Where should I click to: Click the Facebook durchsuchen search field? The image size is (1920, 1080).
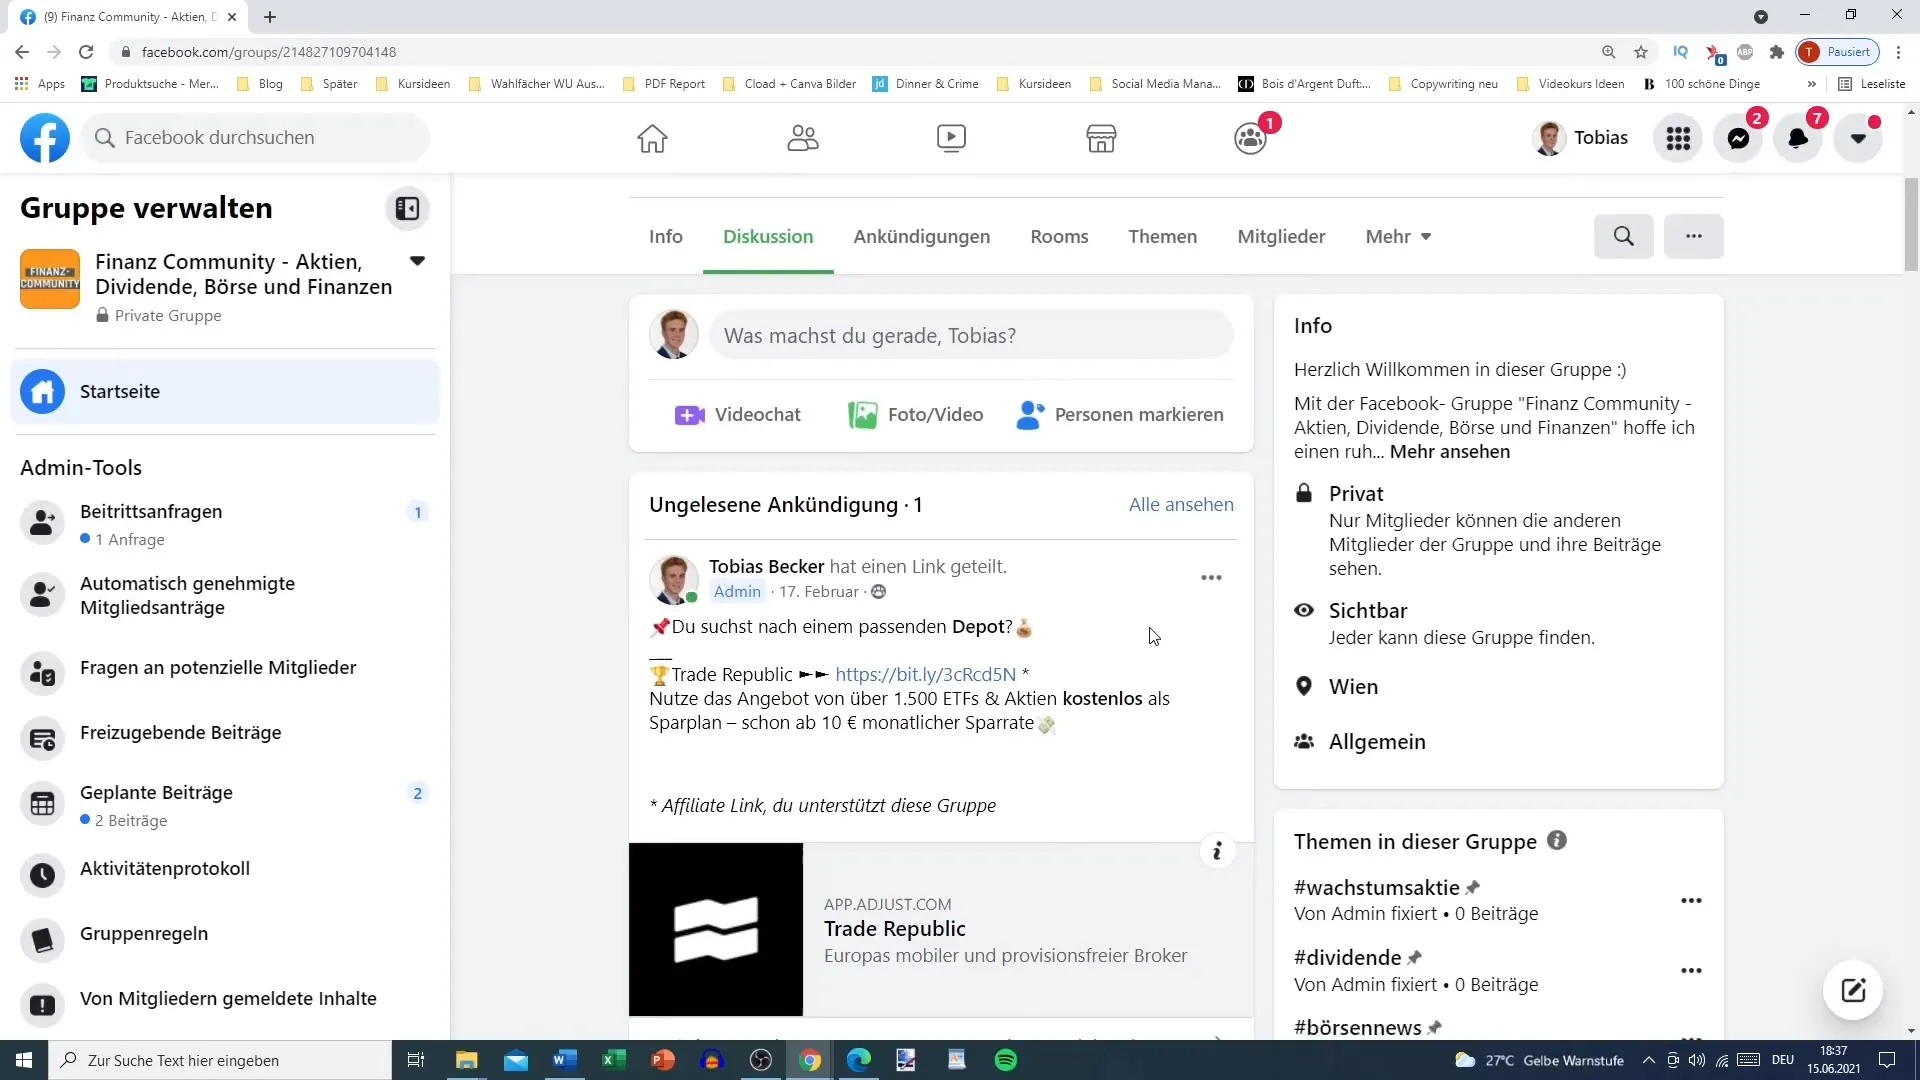tap(256, 138)
